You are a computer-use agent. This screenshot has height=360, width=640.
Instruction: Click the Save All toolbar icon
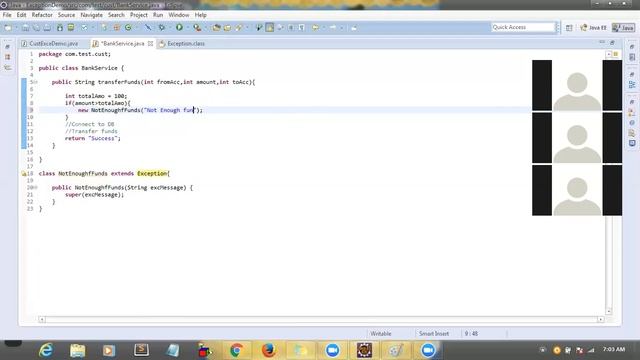coord(36,28)
